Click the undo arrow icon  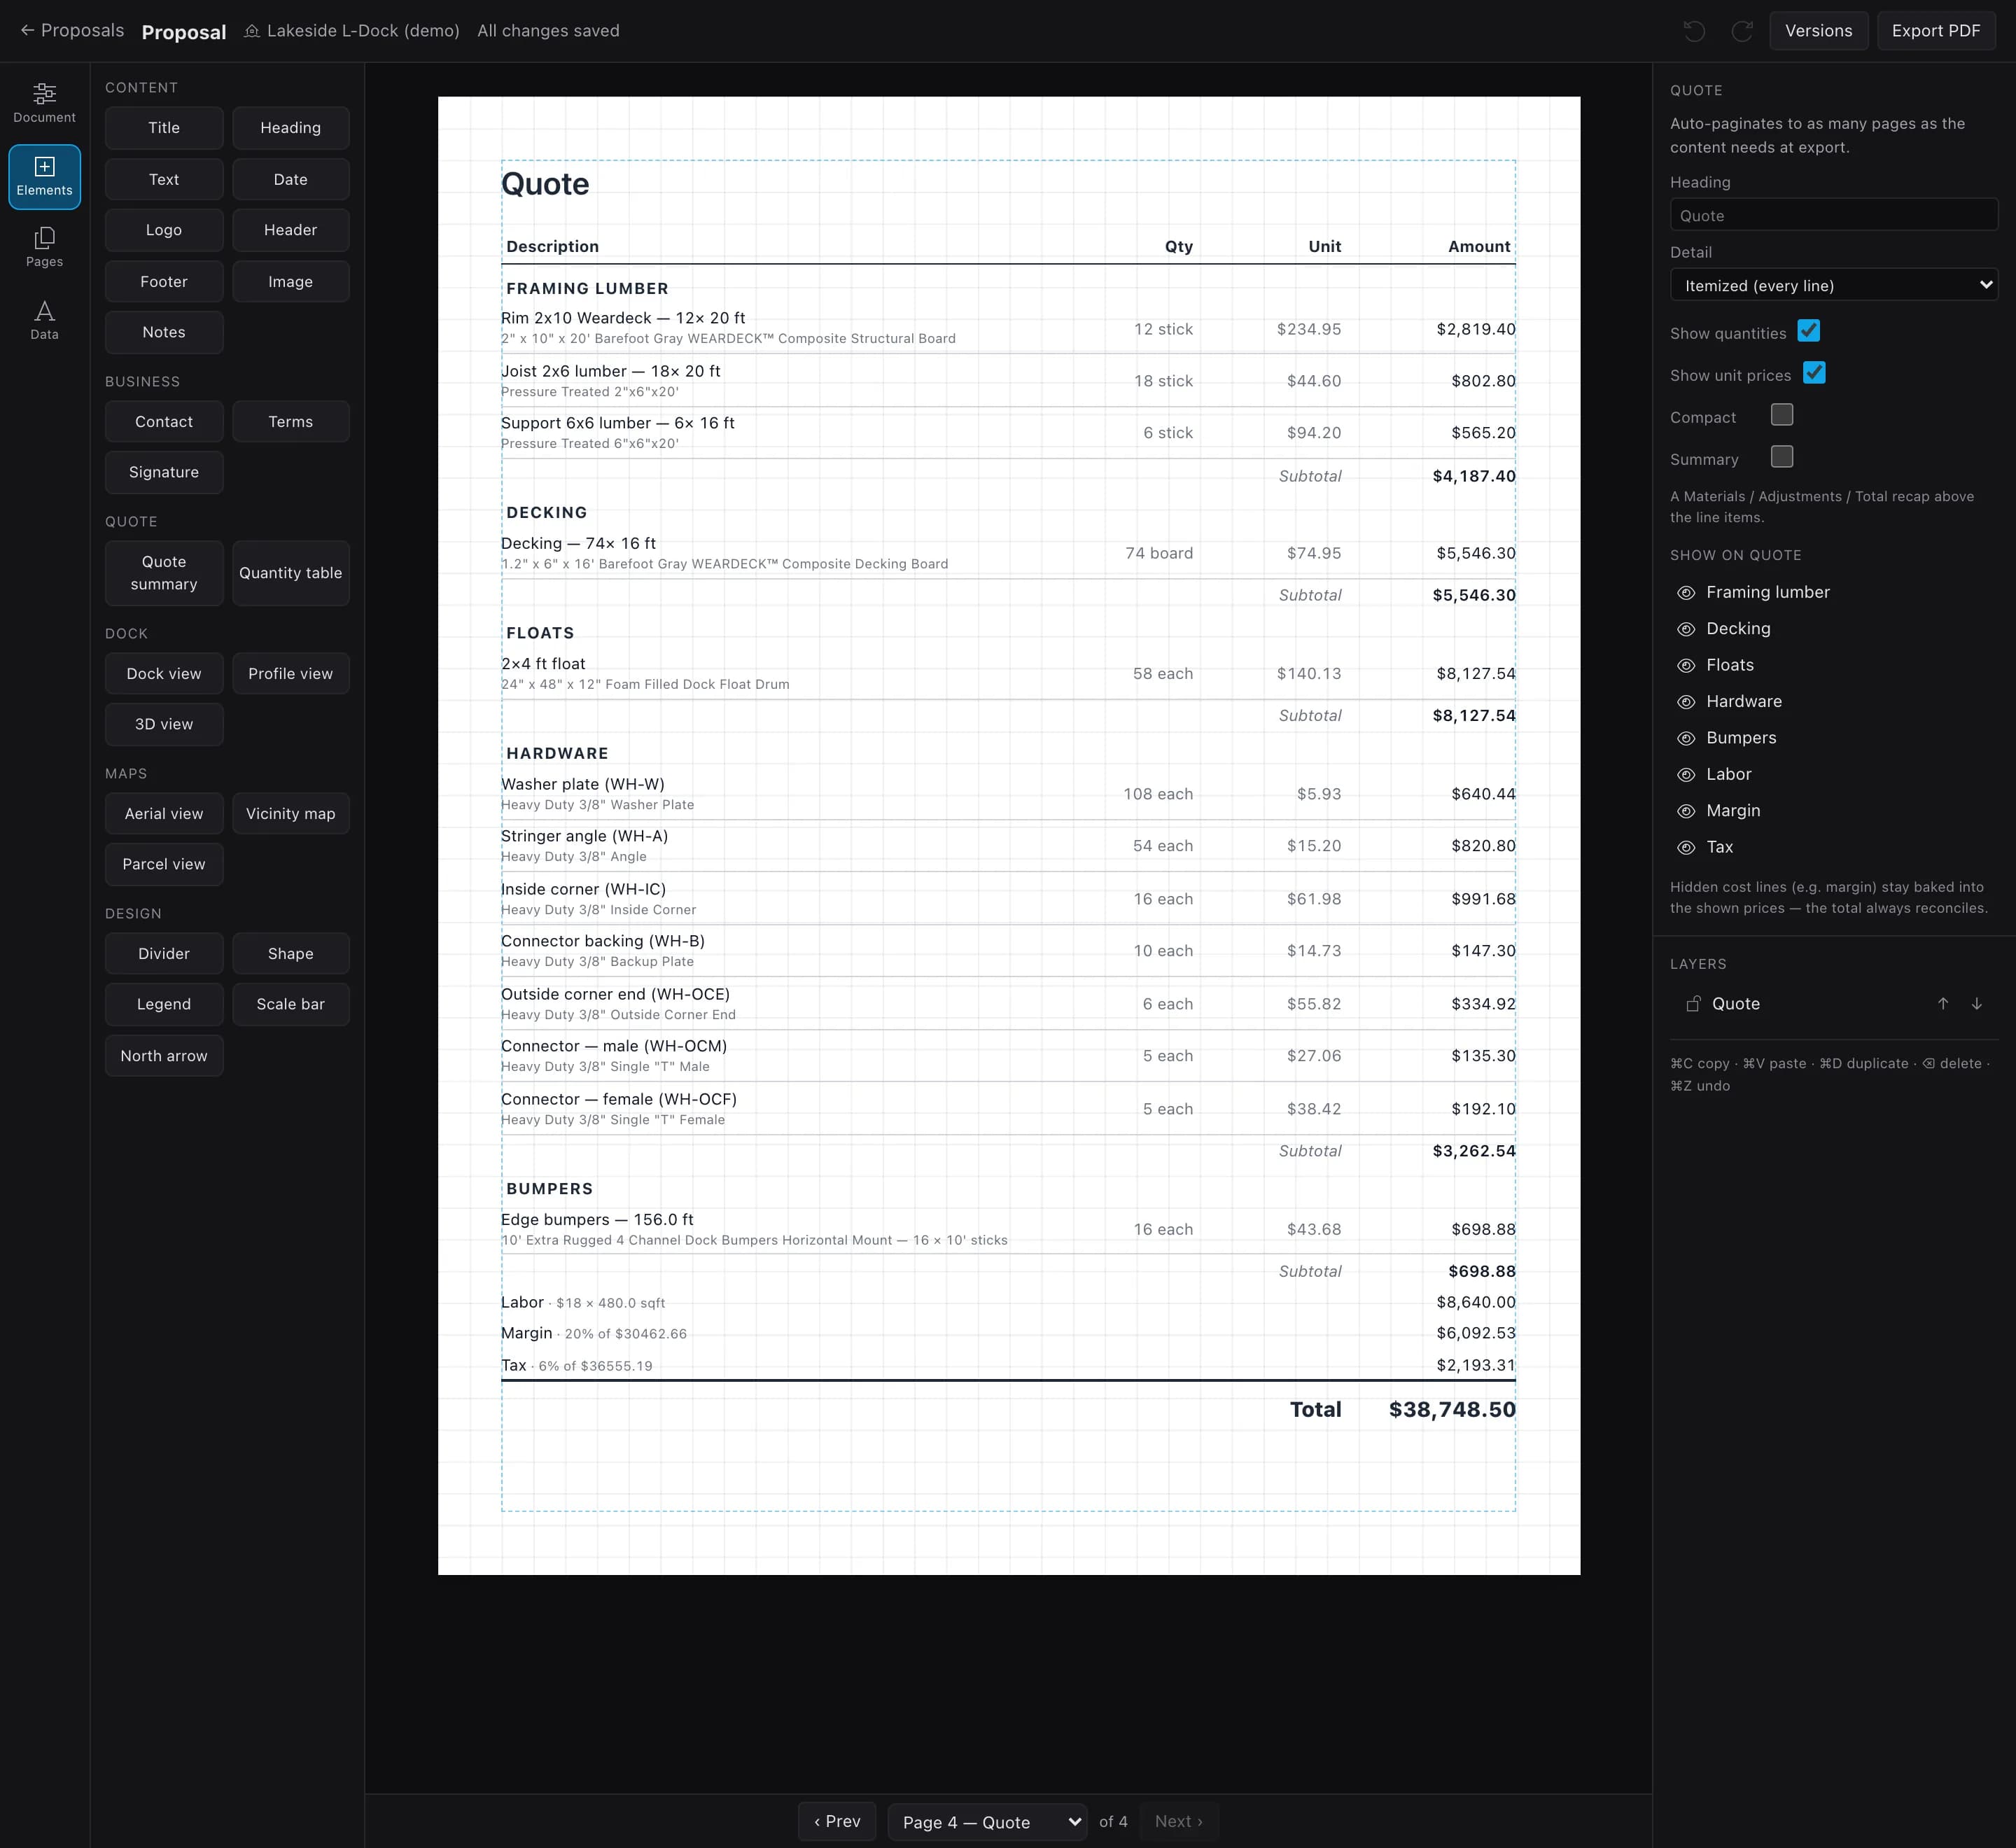coord(1694,31)
